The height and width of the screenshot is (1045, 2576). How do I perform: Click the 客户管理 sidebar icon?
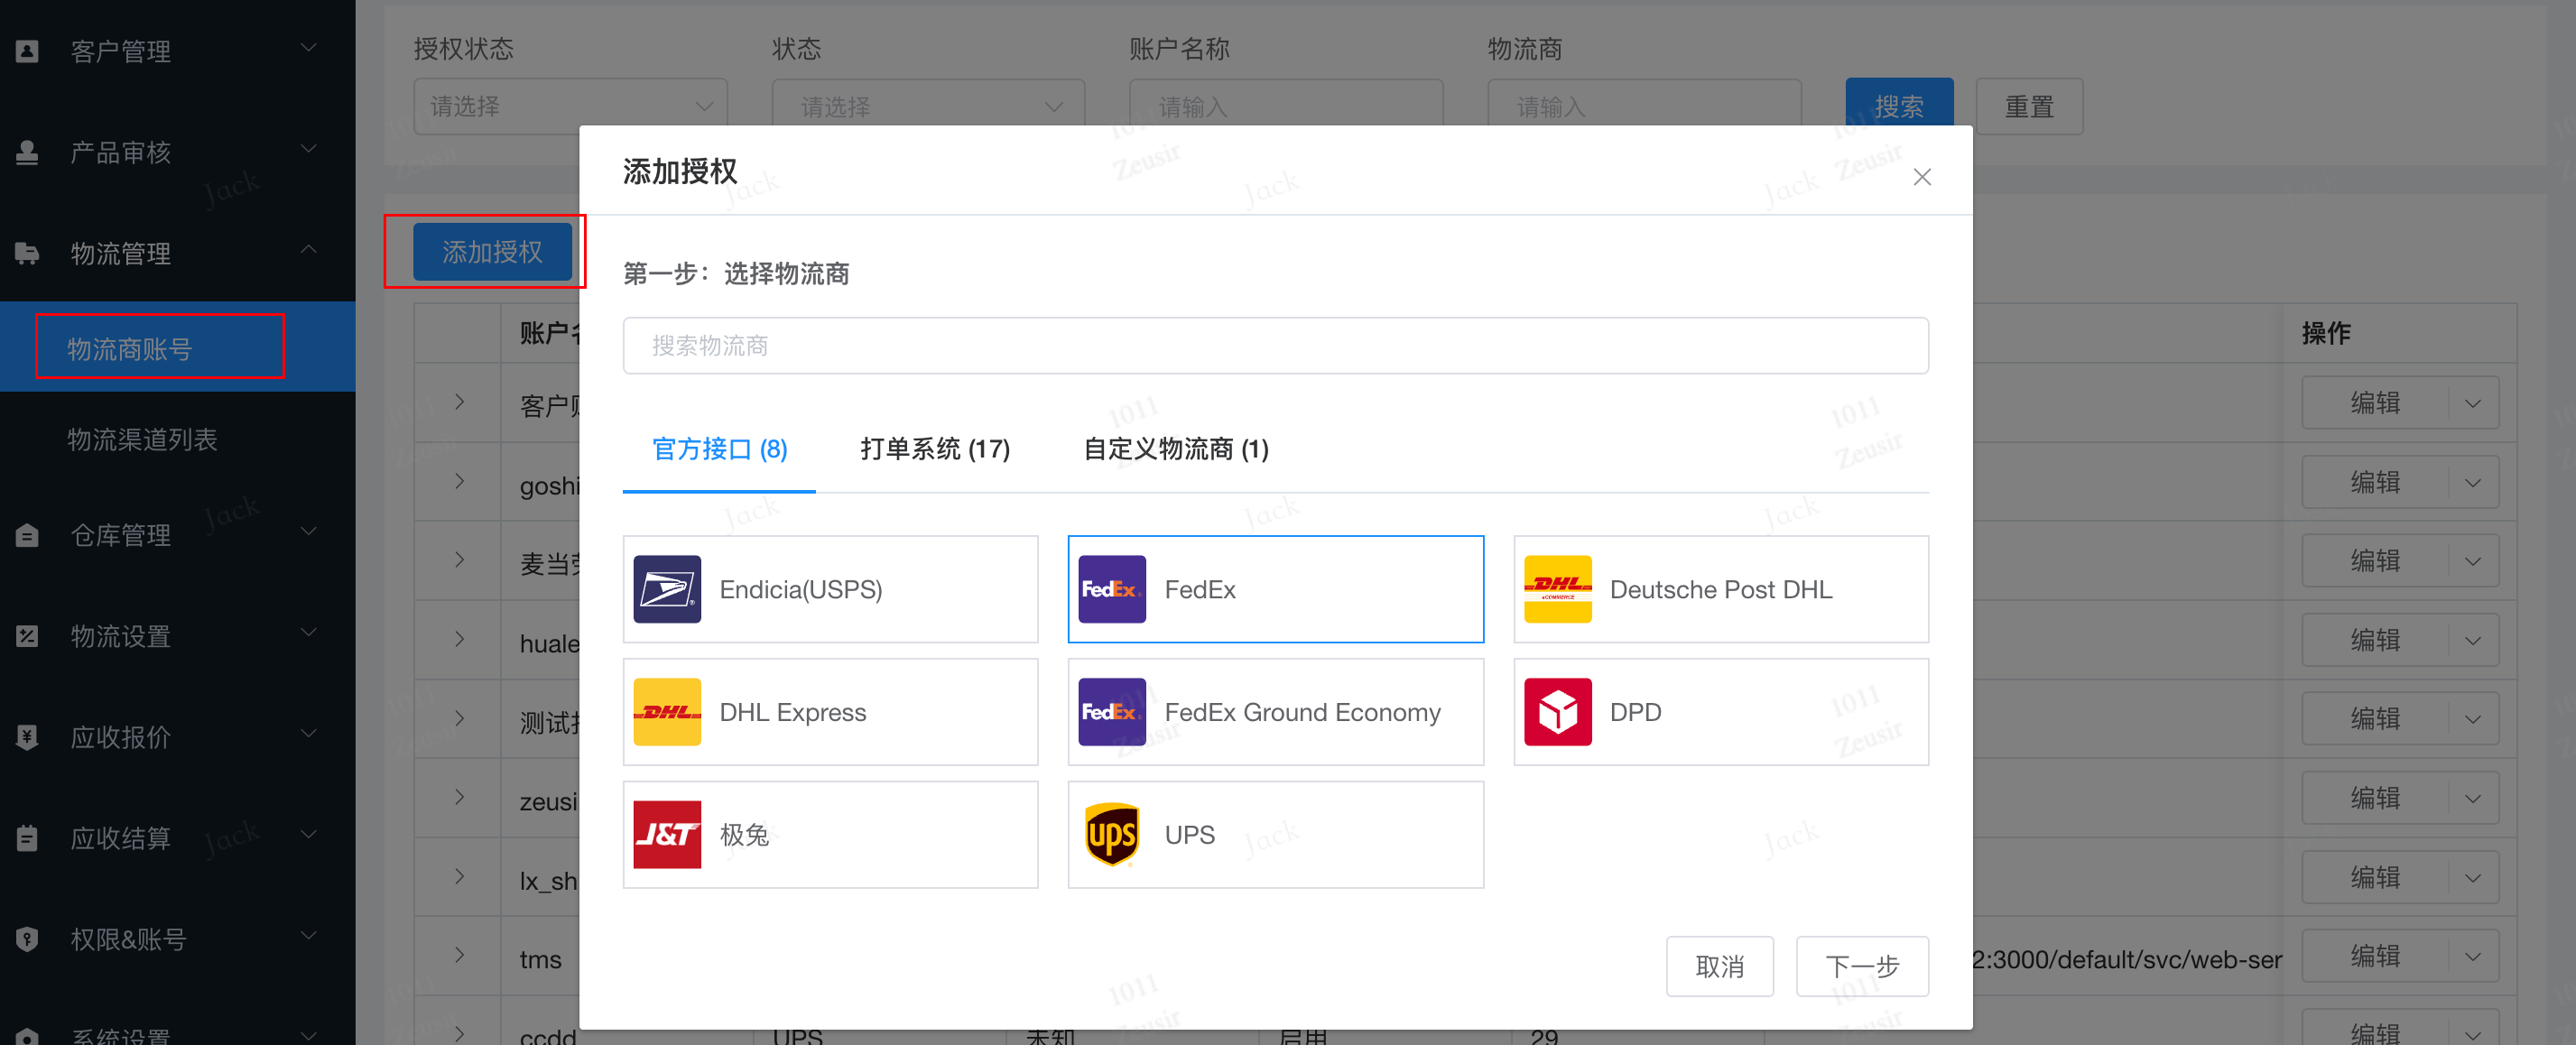point(28,51)
